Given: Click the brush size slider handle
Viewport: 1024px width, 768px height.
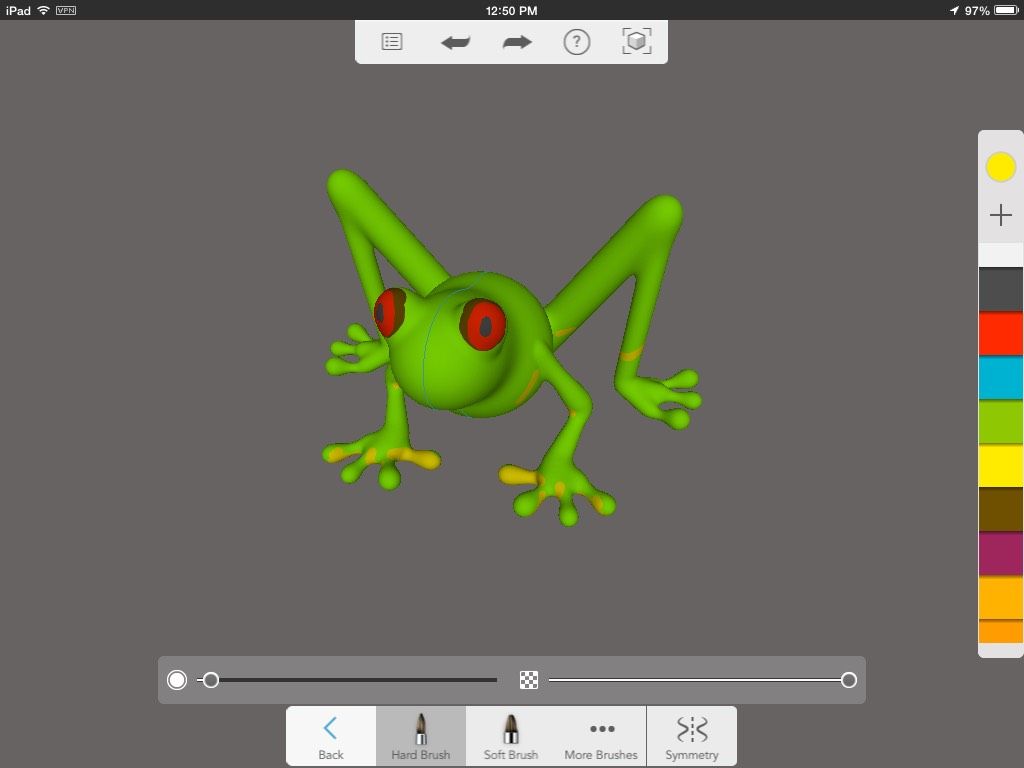Looking at the screenshot, I should click(x=211, y=680).
